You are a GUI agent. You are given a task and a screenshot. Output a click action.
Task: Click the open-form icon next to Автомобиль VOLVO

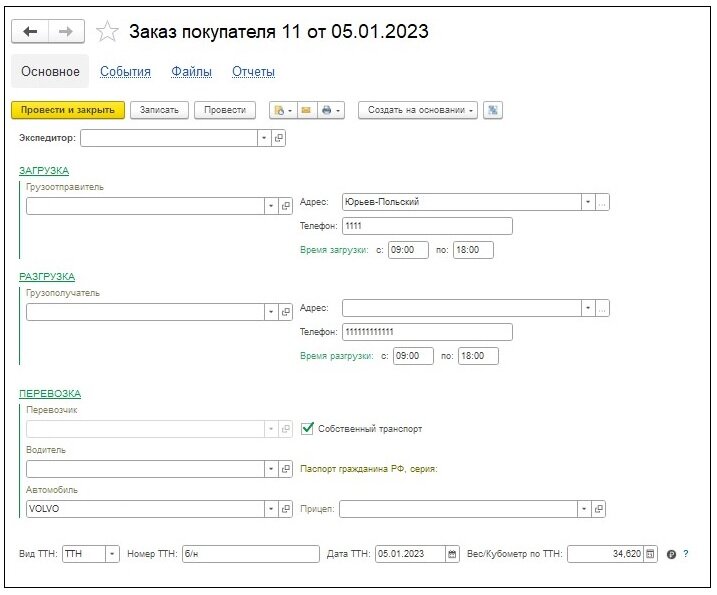286,509
